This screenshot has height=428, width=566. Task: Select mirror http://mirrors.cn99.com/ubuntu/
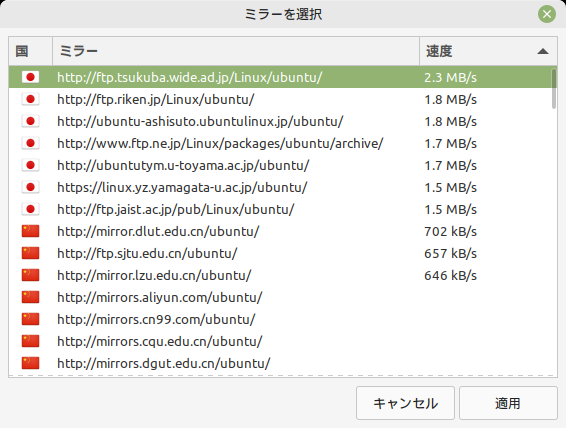point(283,319)
